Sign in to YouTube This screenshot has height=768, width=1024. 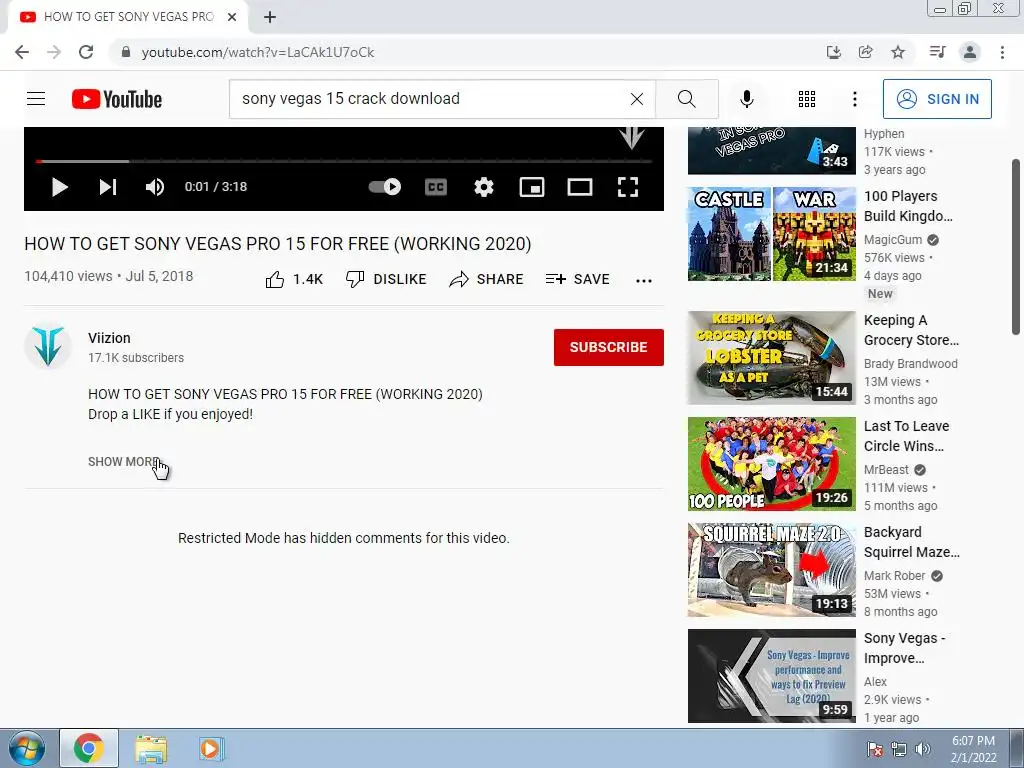pyautogui.click(x=937, y=99)
